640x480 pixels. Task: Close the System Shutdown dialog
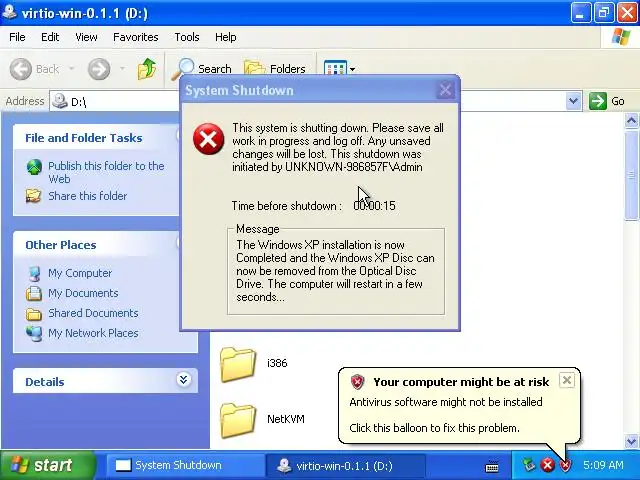(x=445, y=90)
